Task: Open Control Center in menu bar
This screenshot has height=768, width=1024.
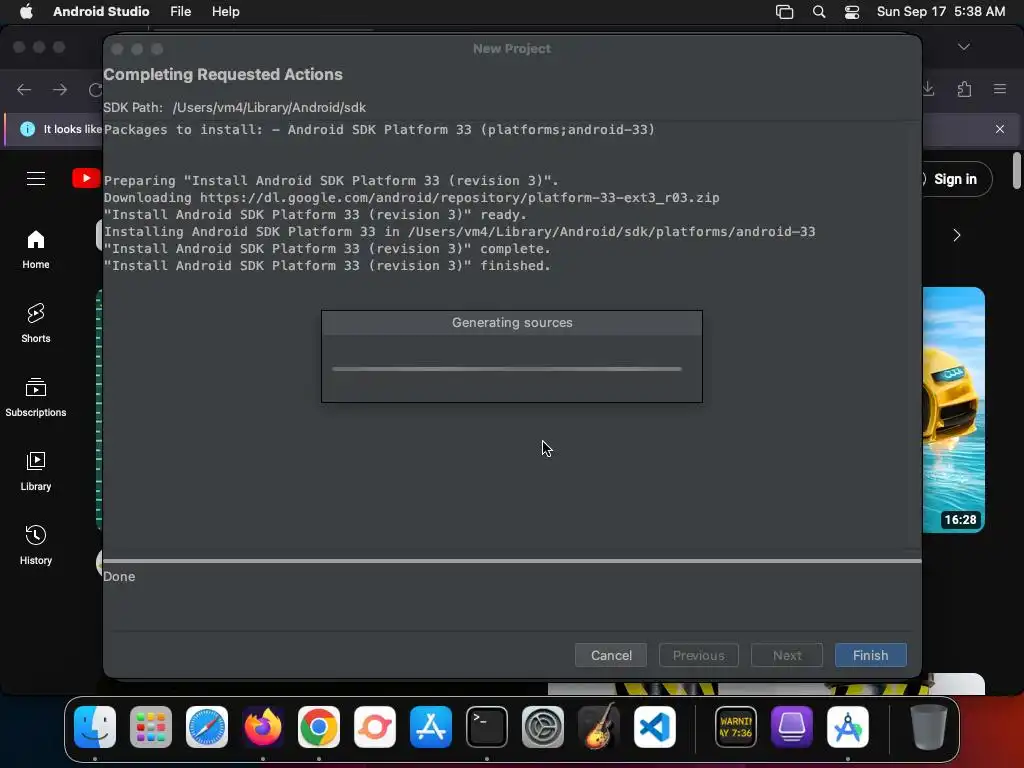Action: (852, 12)
